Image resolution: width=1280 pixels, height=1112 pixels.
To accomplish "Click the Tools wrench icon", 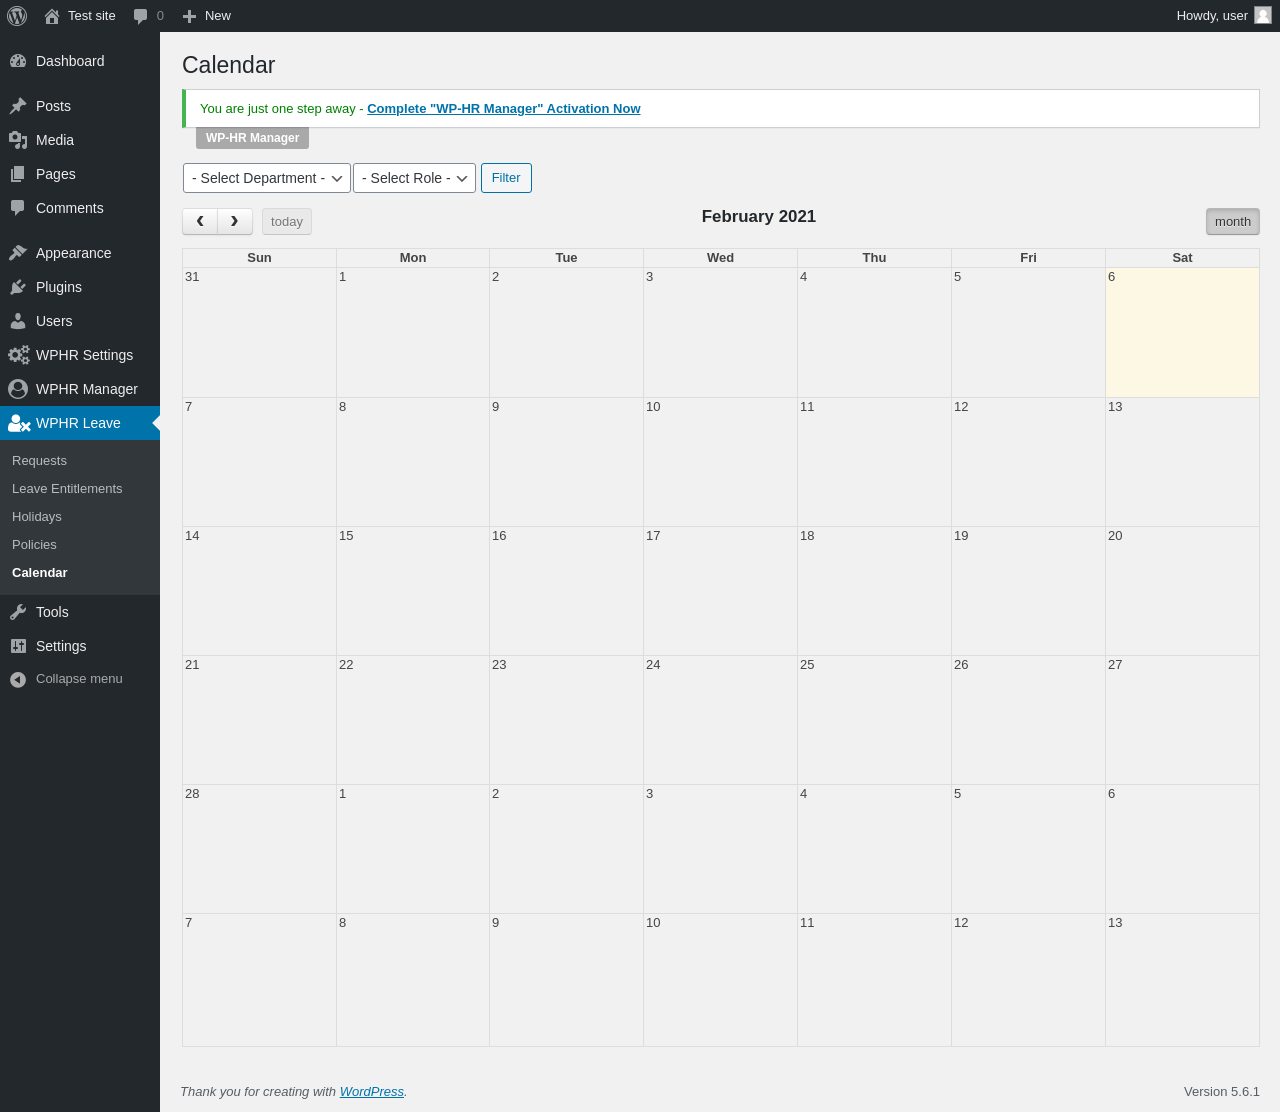I will click(18, 612).
